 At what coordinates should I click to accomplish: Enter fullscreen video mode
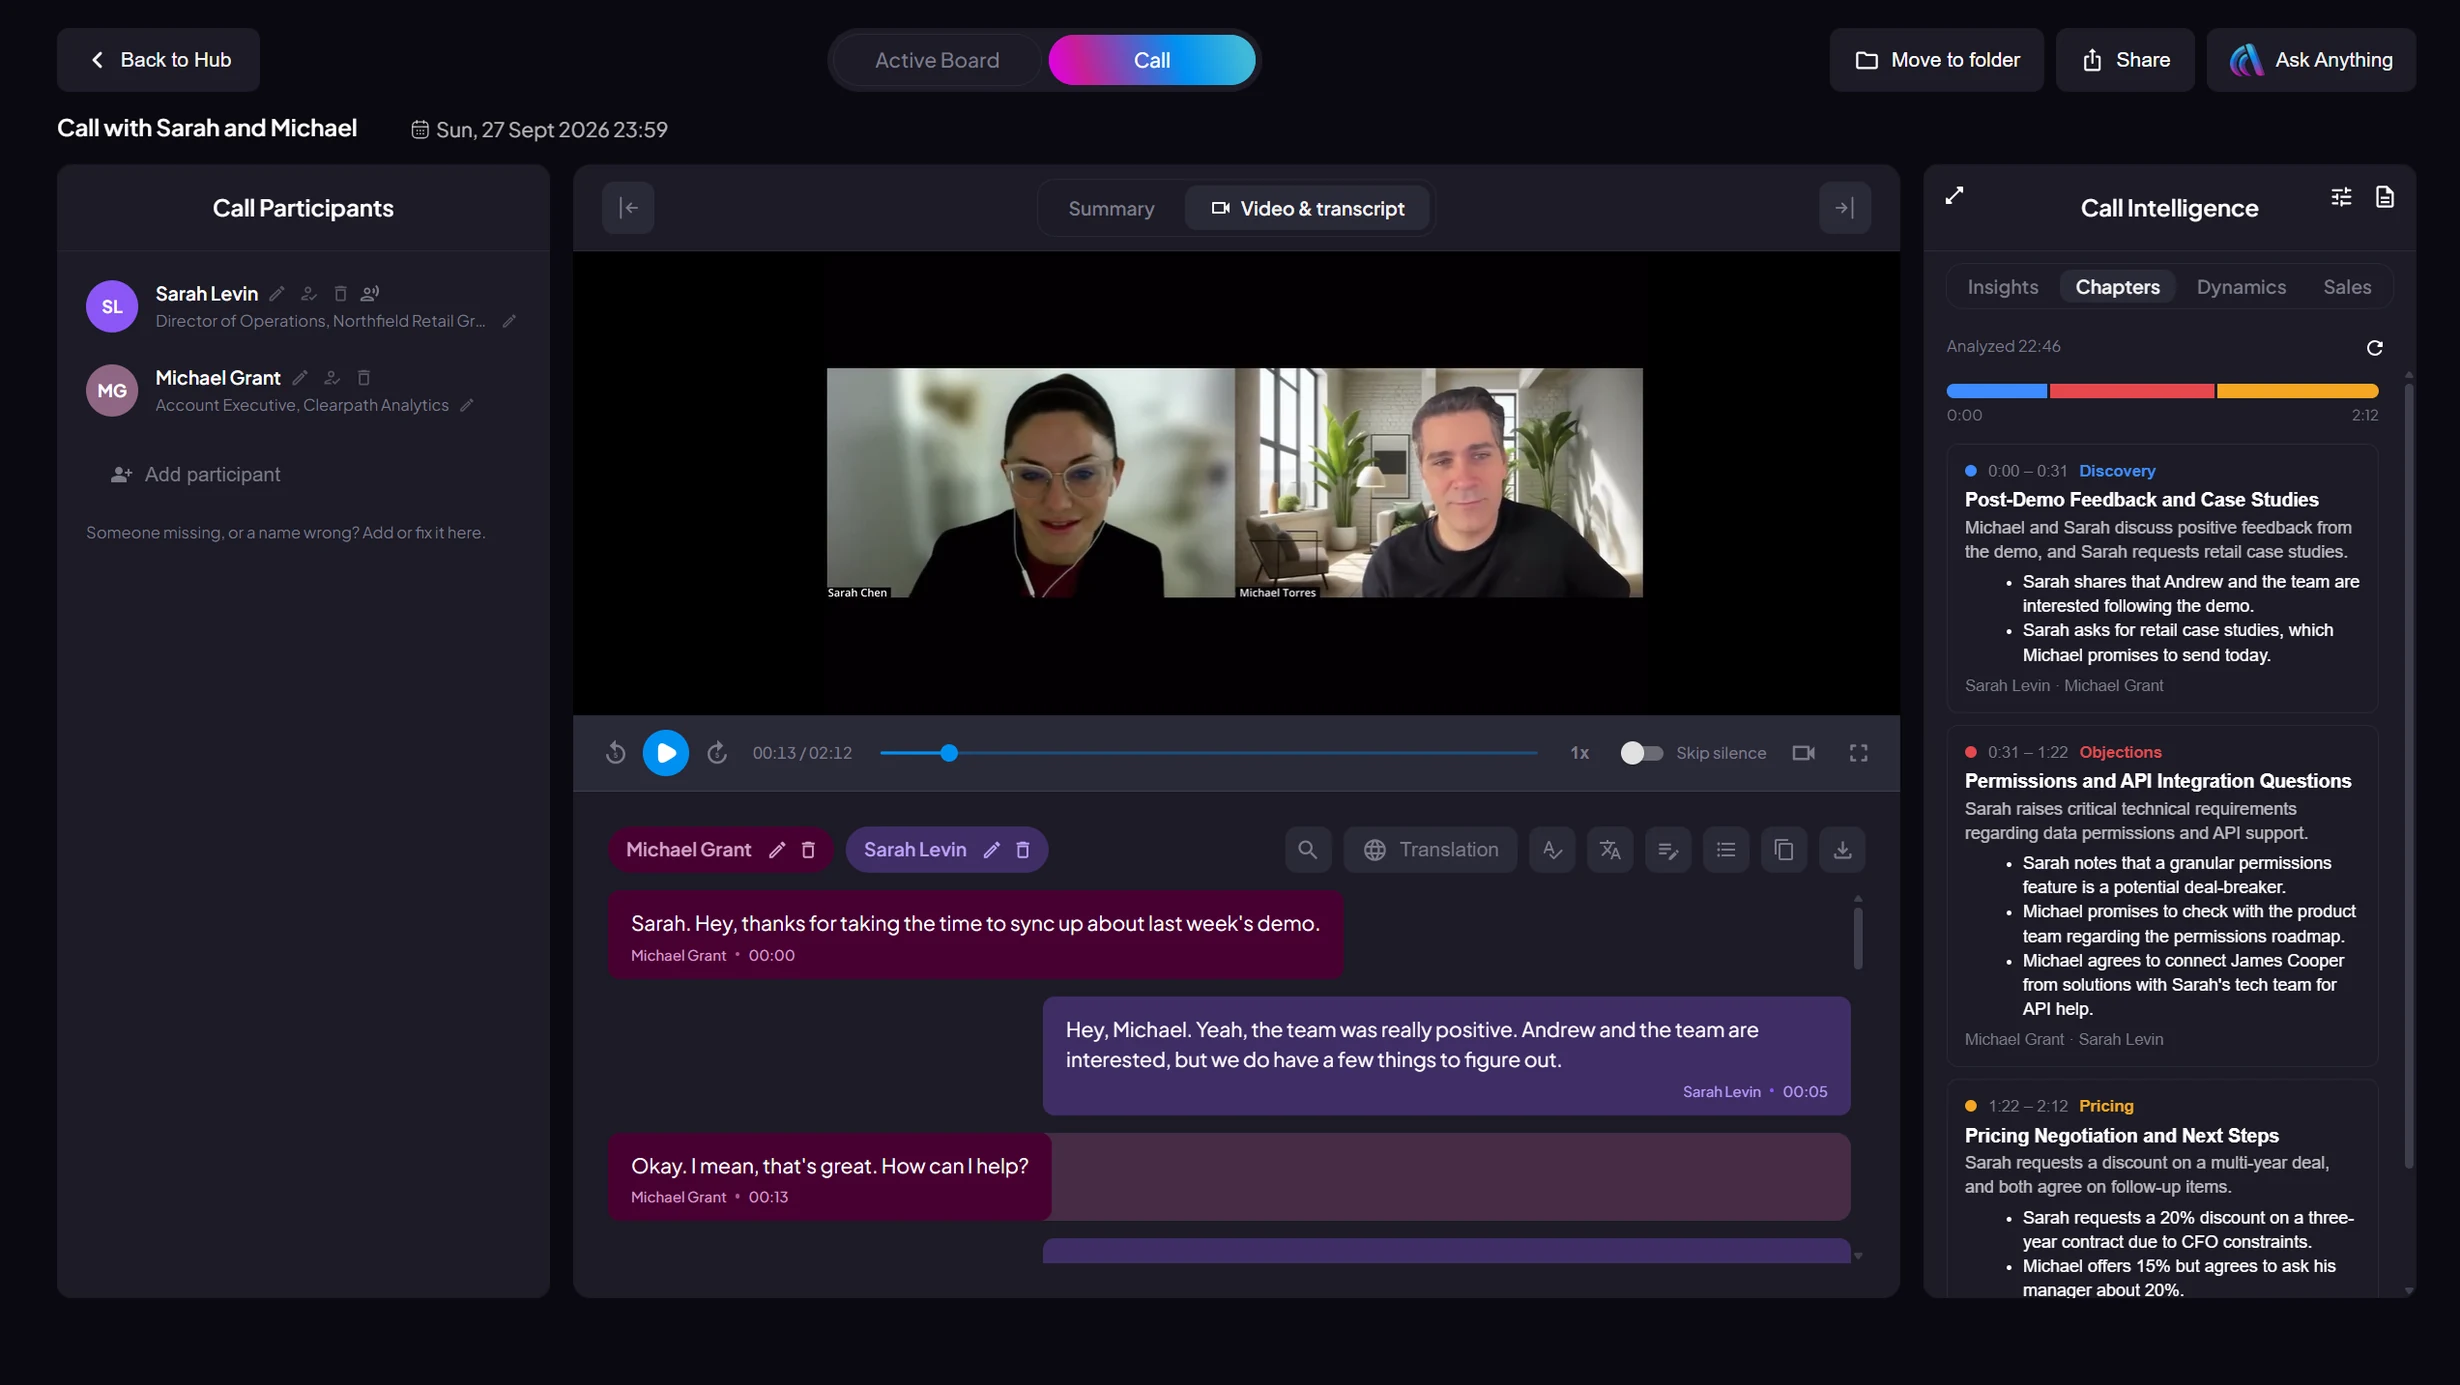point(1858,753)
